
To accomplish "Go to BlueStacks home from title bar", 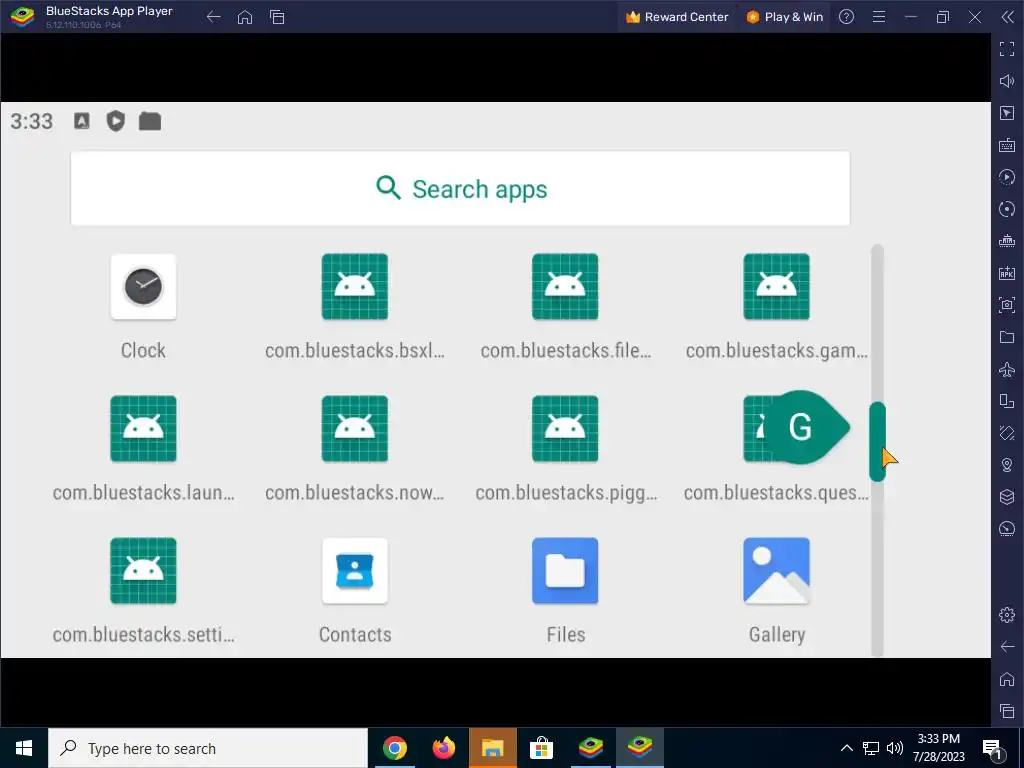I will coord(245,17).
